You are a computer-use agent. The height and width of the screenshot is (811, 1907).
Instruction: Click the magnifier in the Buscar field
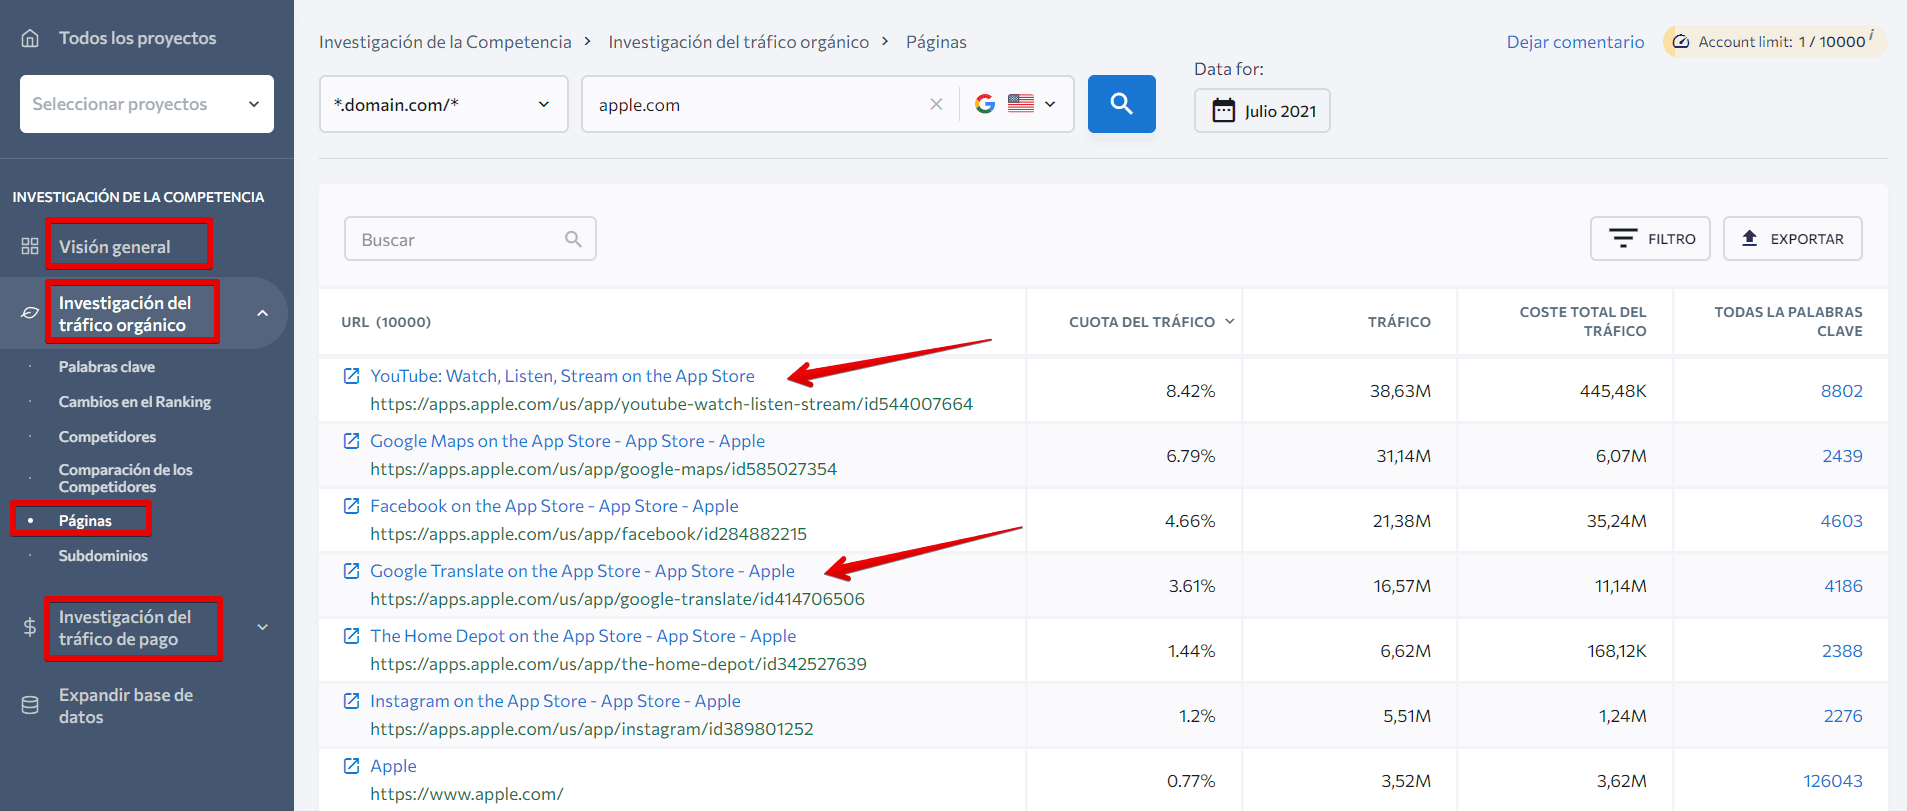coord(573,239)
